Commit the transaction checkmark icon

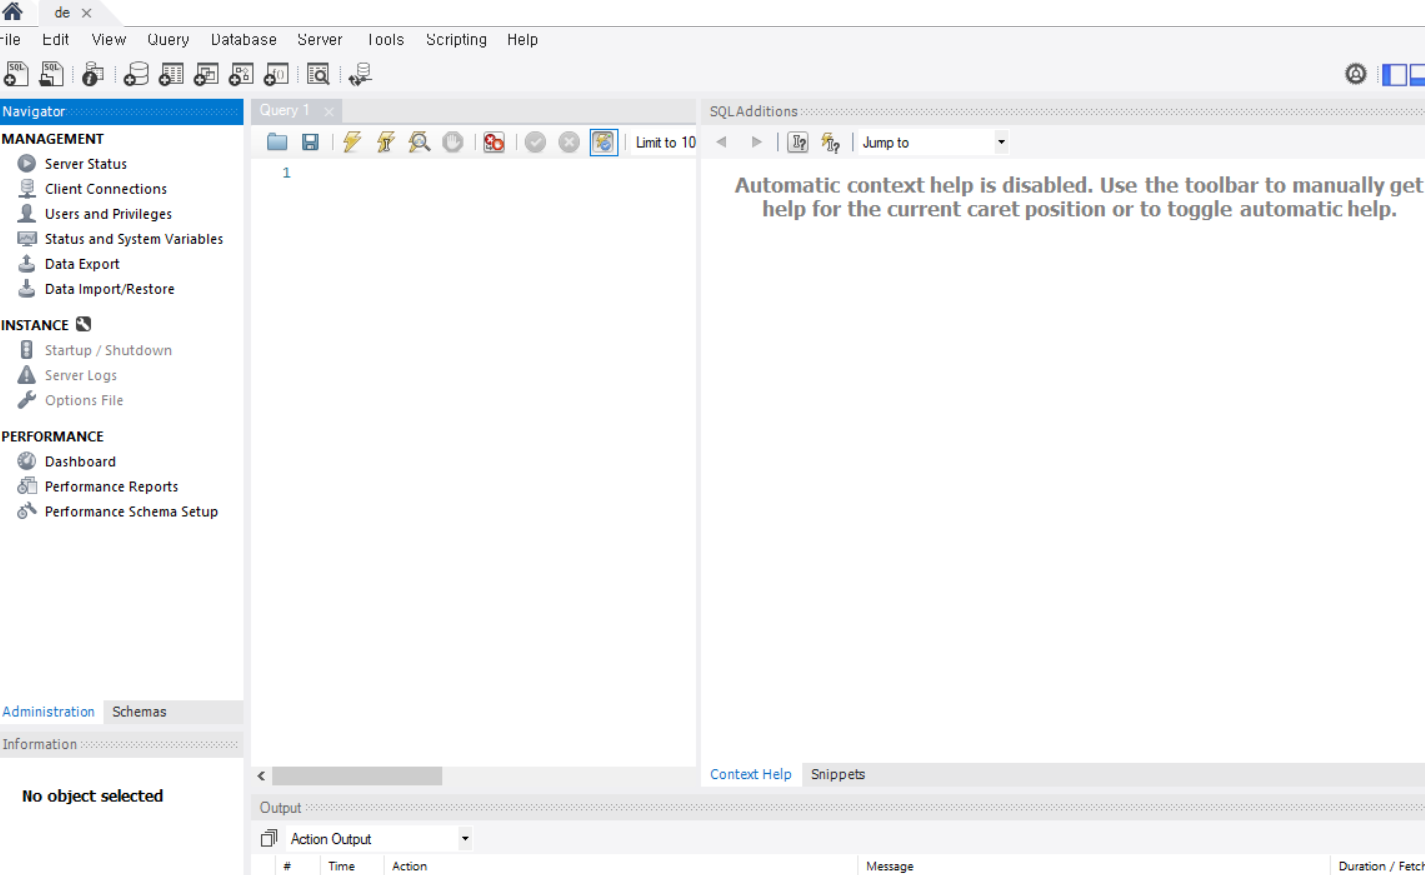click(x=535, y=142)
